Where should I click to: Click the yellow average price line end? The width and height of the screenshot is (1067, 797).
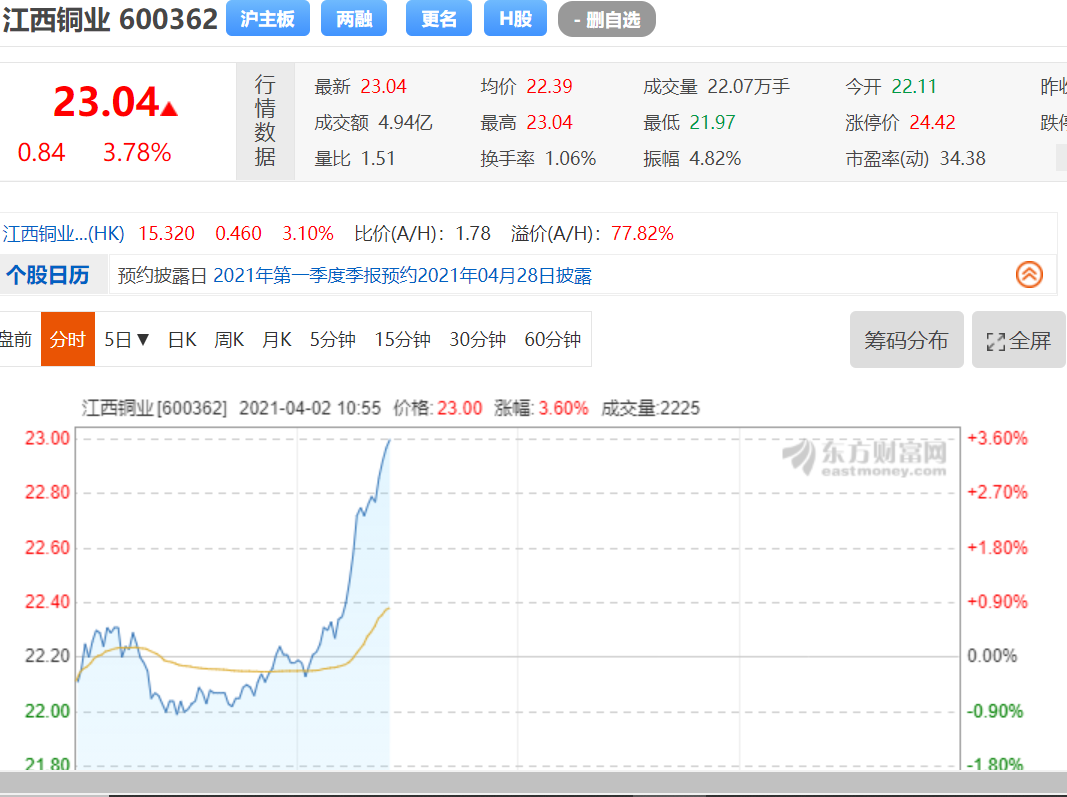tap(389, 608)
